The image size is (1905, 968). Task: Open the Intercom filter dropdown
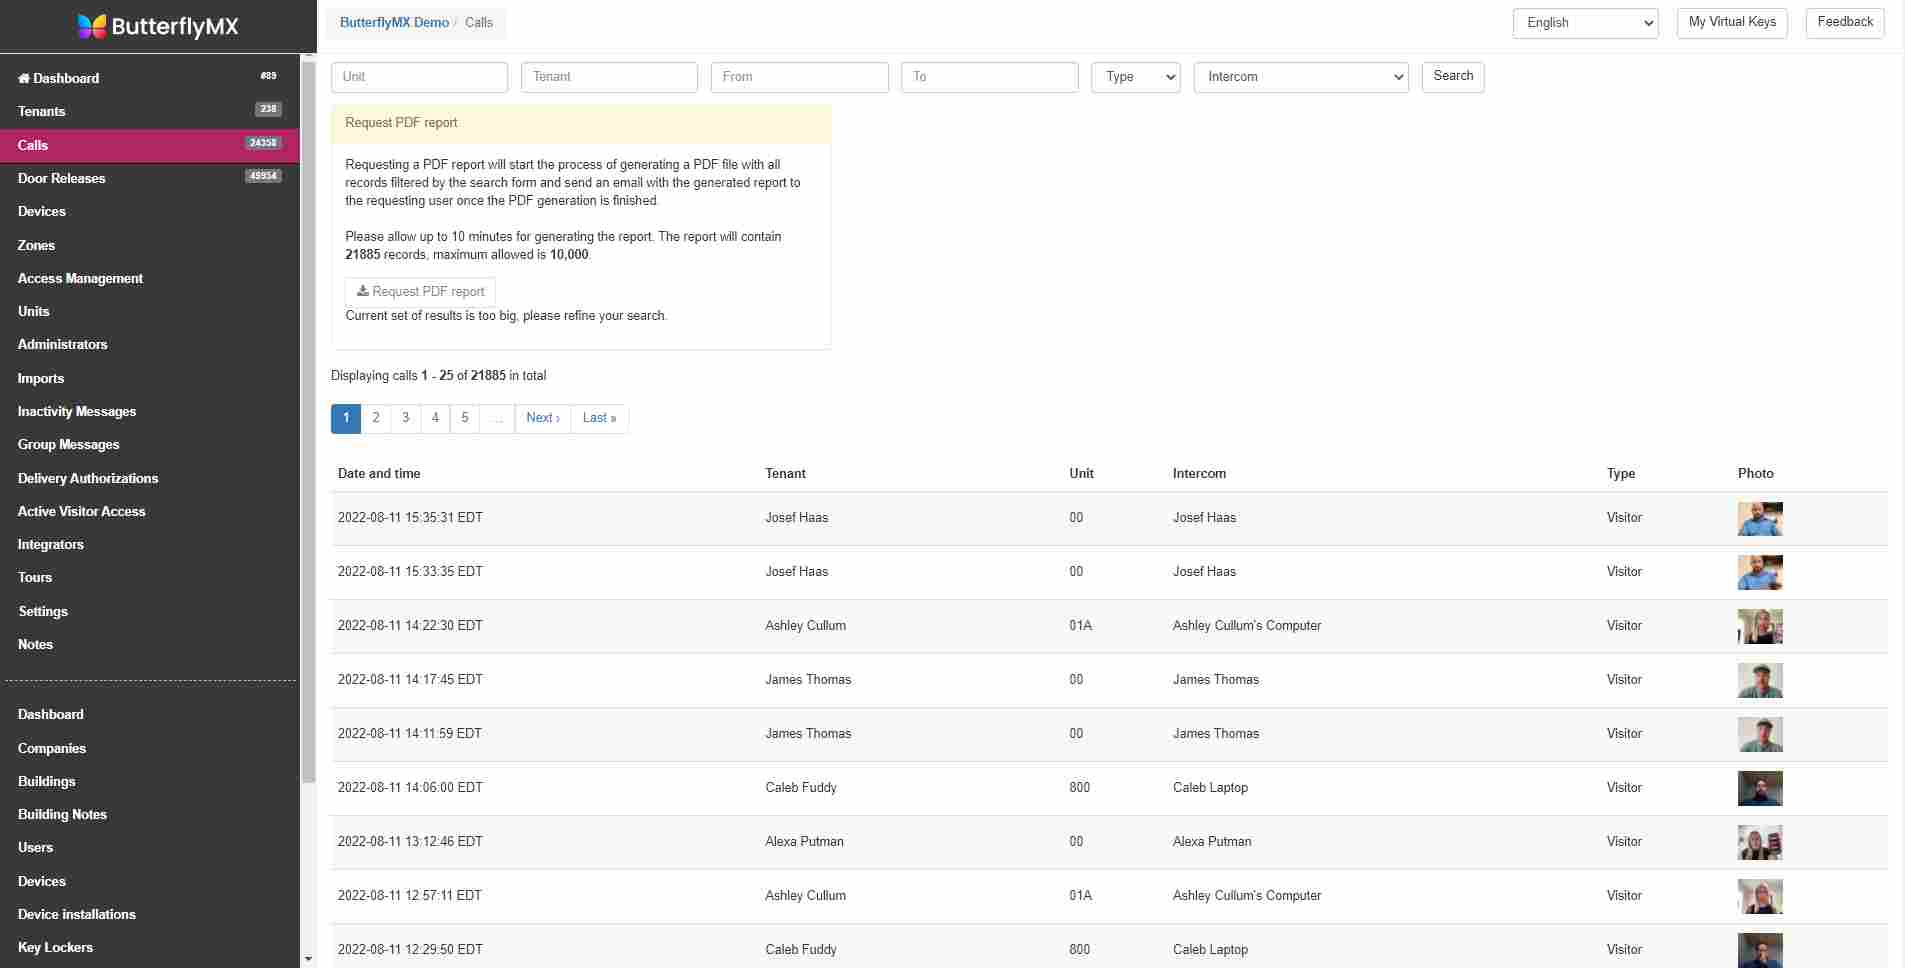click(x=1299, y=77)
